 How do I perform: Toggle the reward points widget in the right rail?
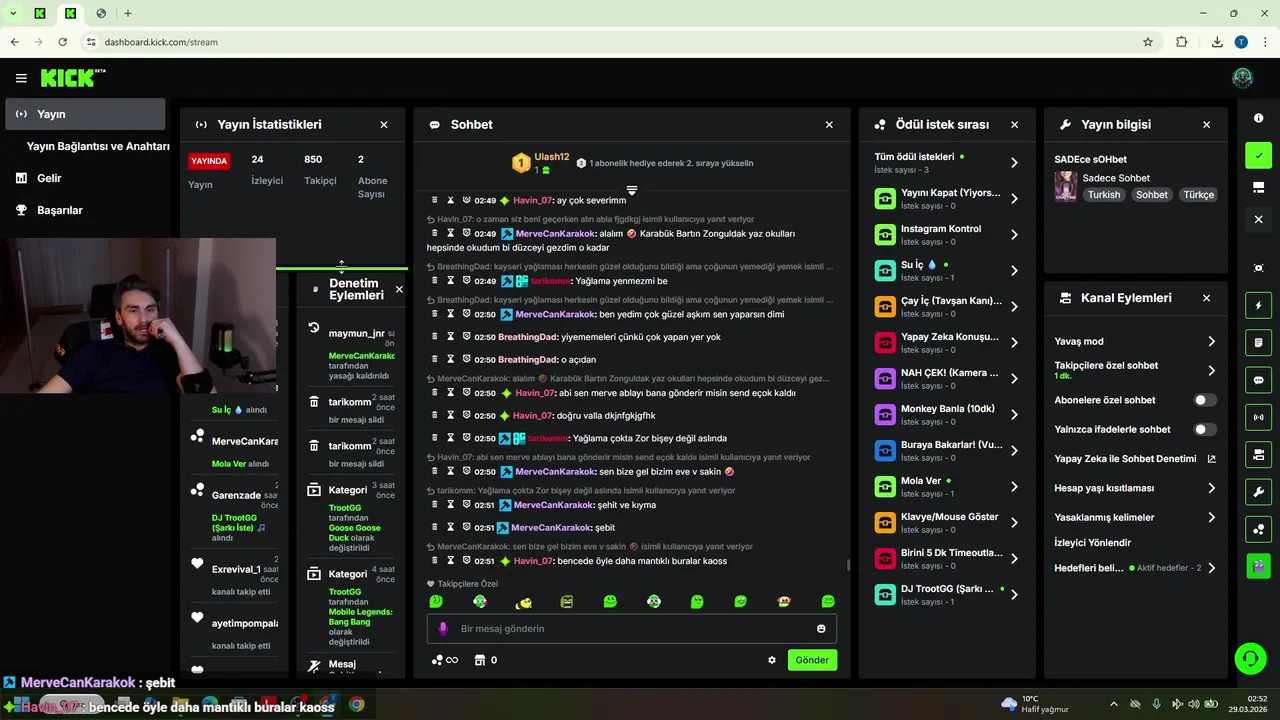point(1258,528)
